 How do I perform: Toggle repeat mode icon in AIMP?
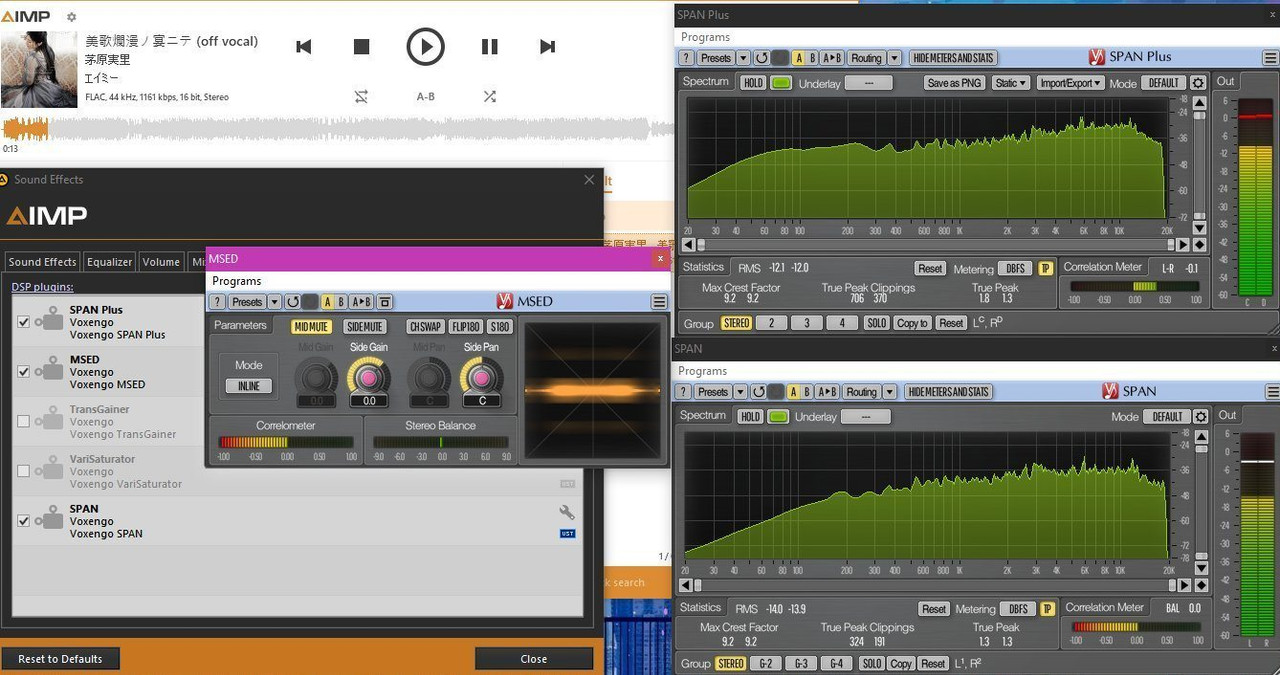(361, 96)
